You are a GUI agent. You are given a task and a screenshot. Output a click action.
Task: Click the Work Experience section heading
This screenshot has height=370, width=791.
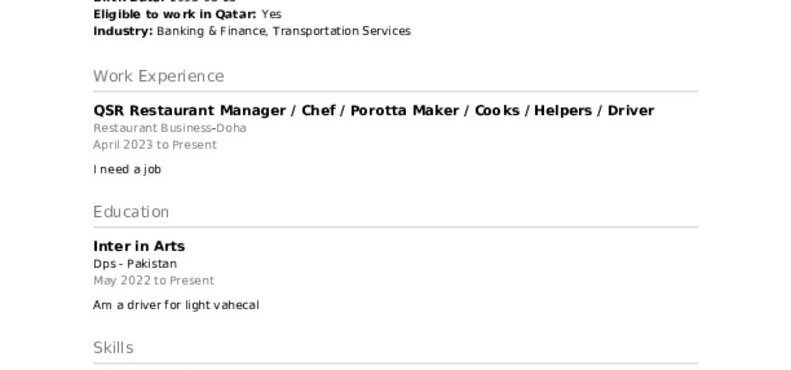tap(158, 76)
